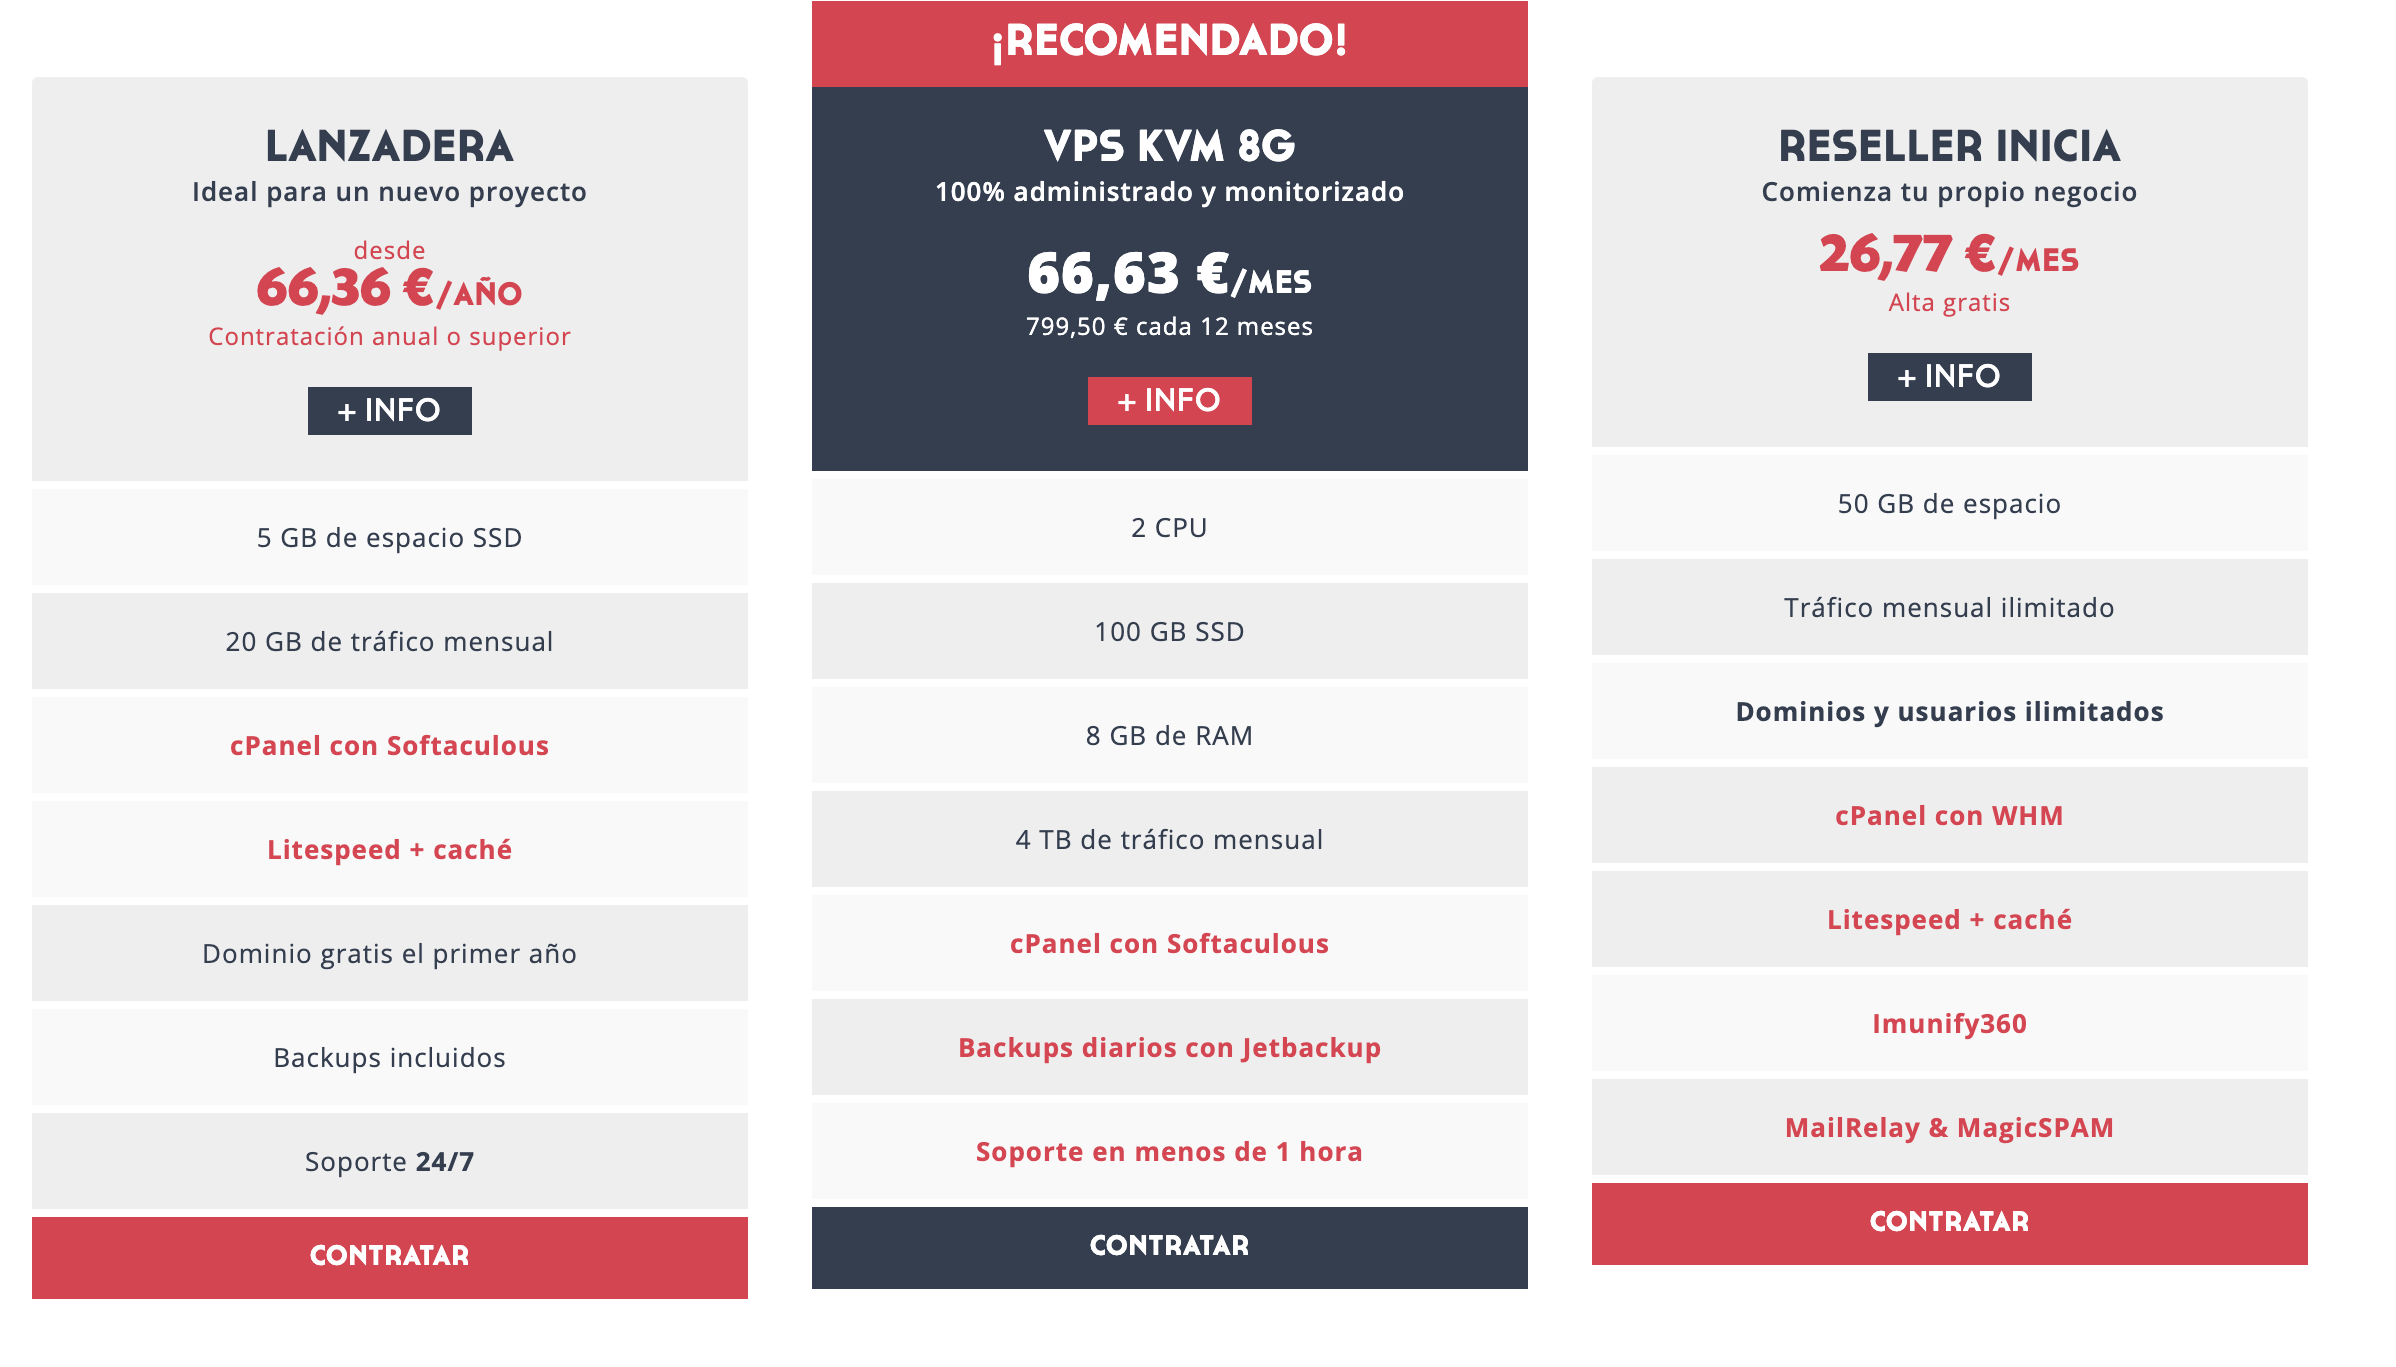
Task: Click Backups diarios con Jetbackup
Action: coord(1169,1047)
